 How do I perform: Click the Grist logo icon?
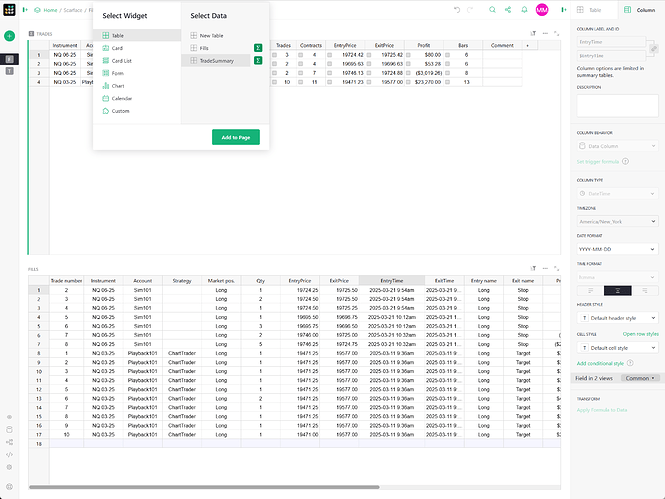(x=9, y=9)
